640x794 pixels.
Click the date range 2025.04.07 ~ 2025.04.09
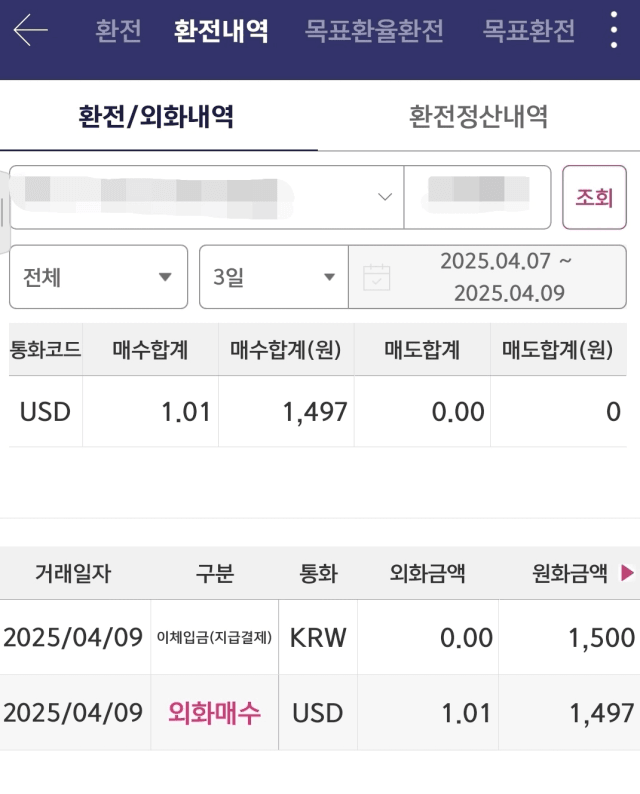coord(507,277)
